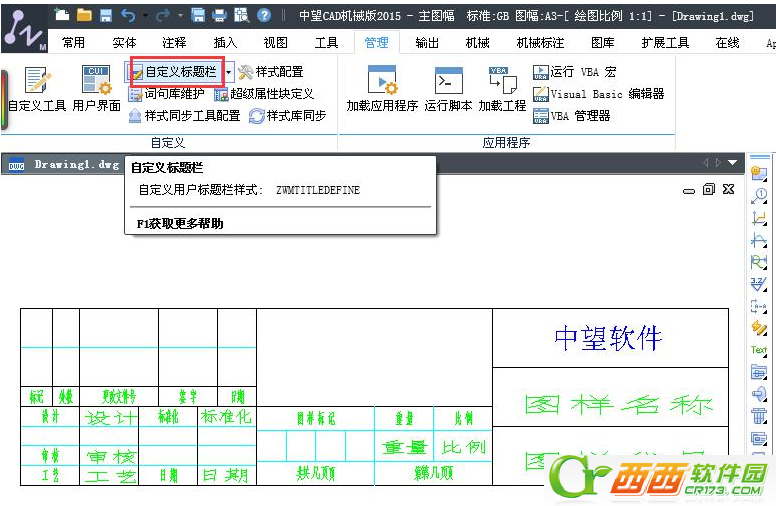Image resolution: width=776 pixels, height=506 pixels.
Task: Switch to the 注释 ribbon tab
Action: (174, 43)
